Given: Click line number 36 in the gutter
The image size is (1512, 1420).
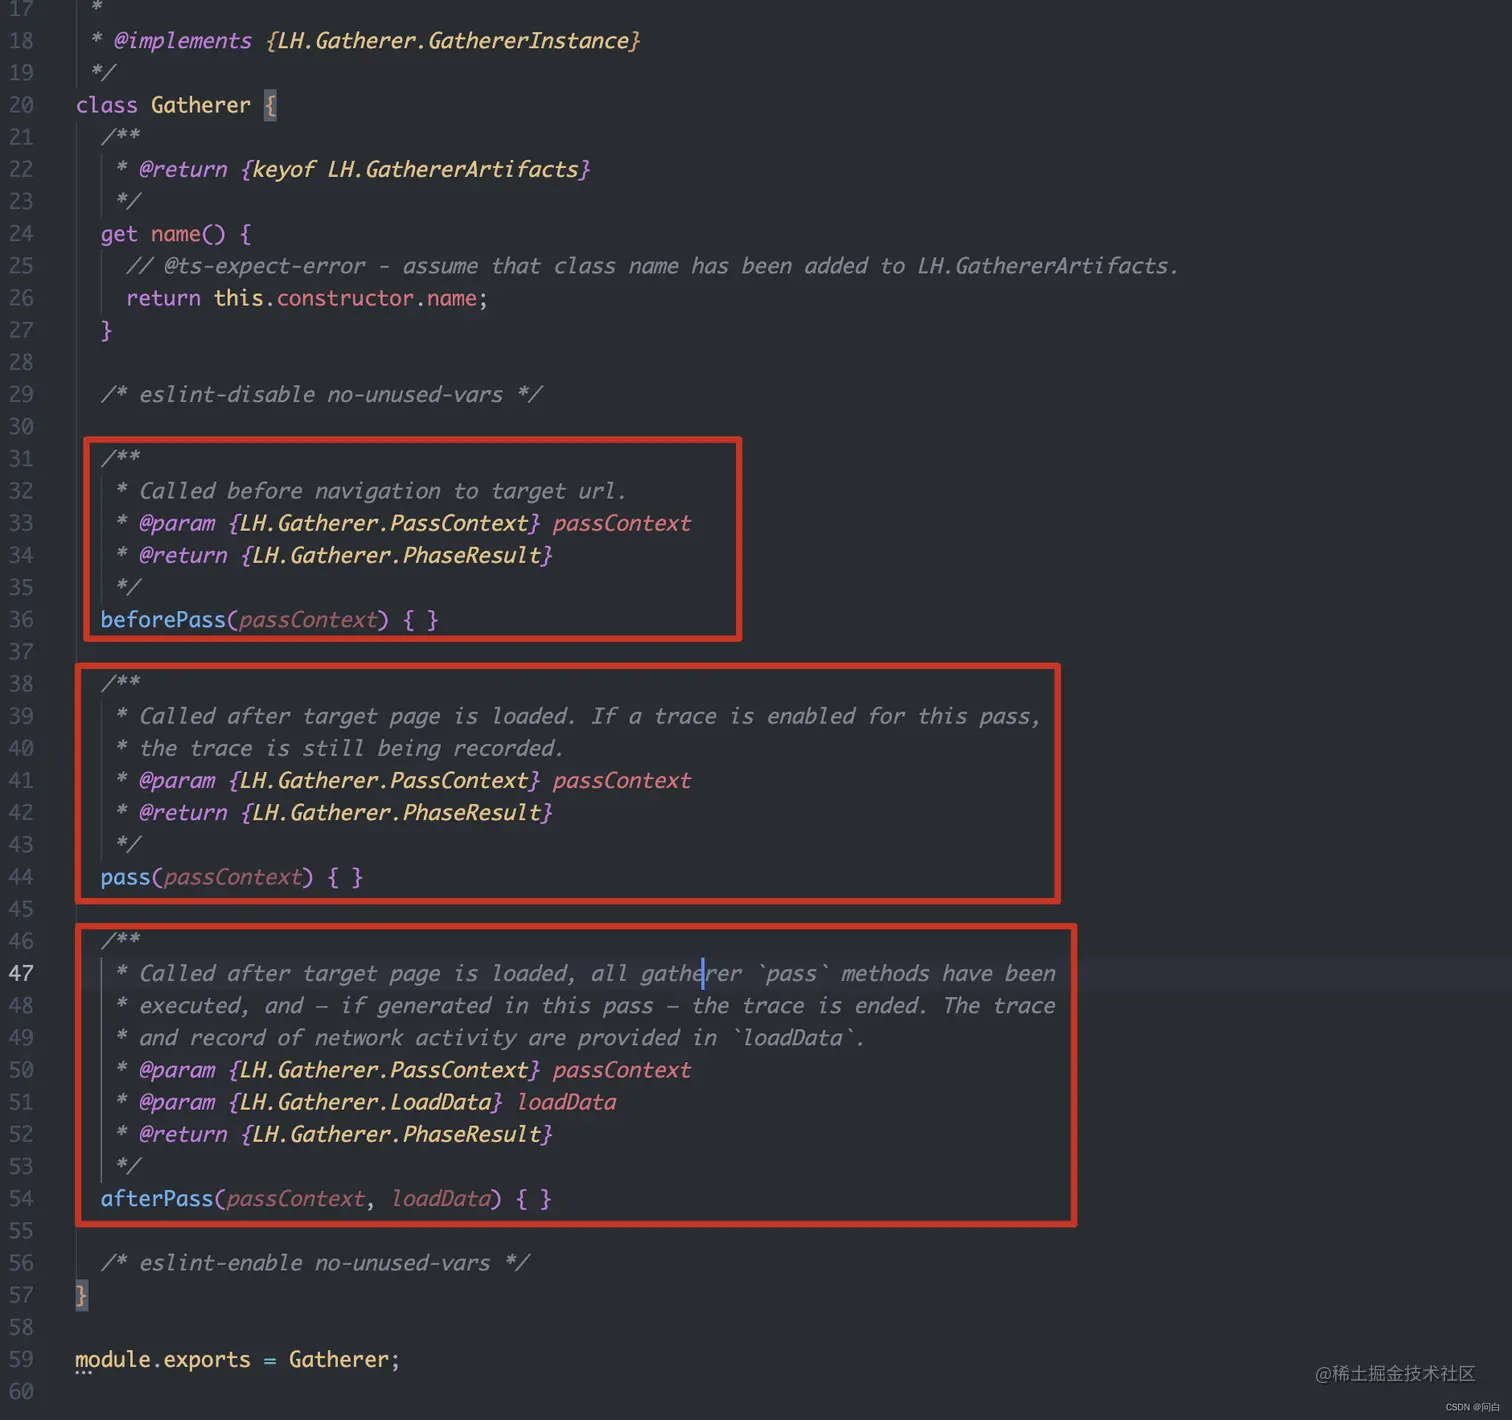Looking at the screenshot, I should click(x=21, y=620).
